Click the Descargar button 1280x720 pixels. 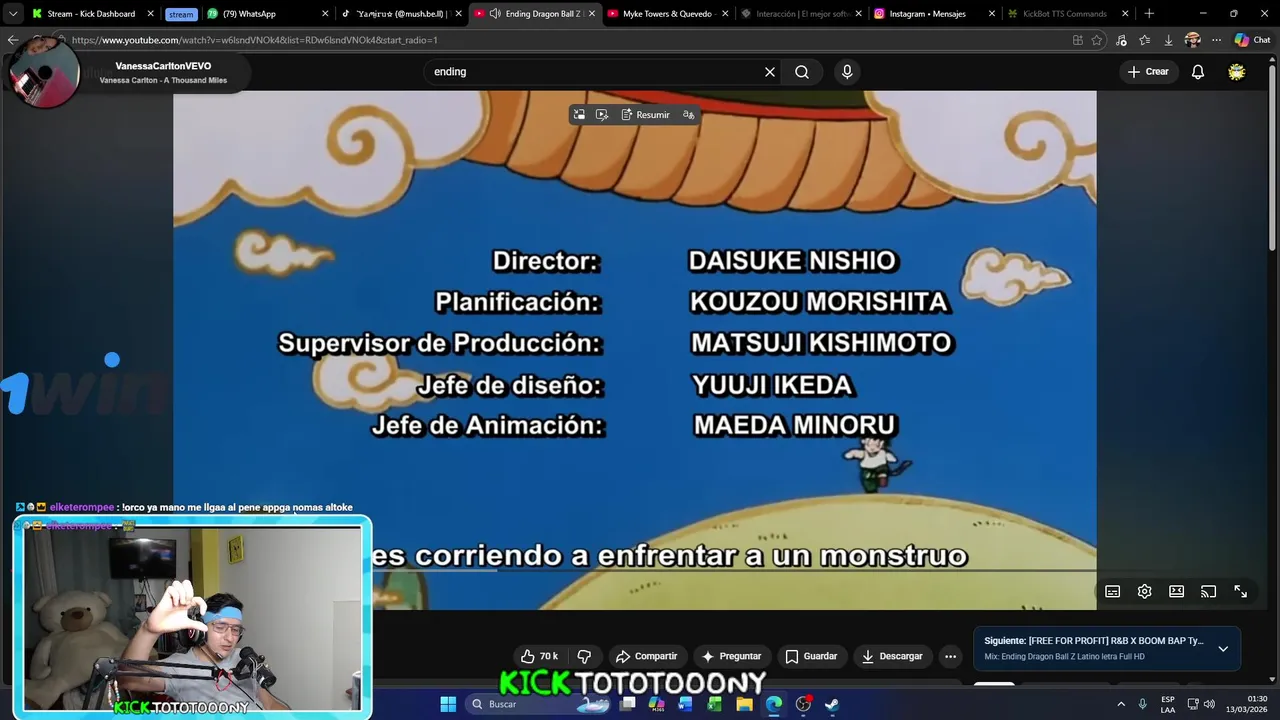[x=892, y=656]
